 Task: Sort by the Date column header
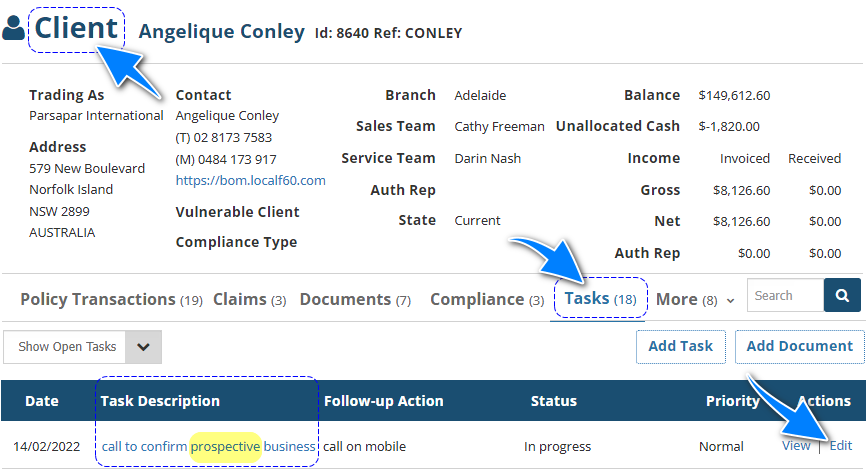pos(42,401)
